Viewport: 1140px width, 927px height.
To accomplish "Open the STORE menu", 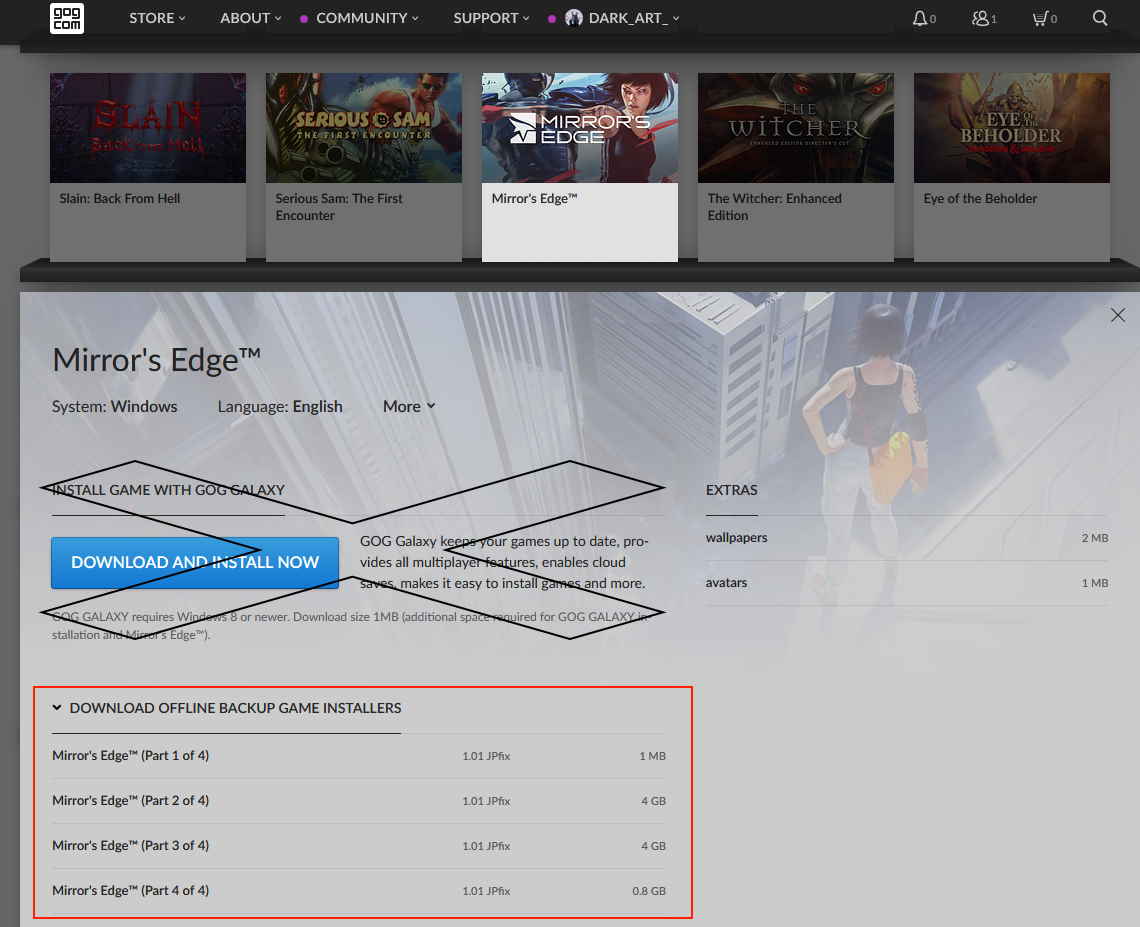I will [x=157, y=18].
